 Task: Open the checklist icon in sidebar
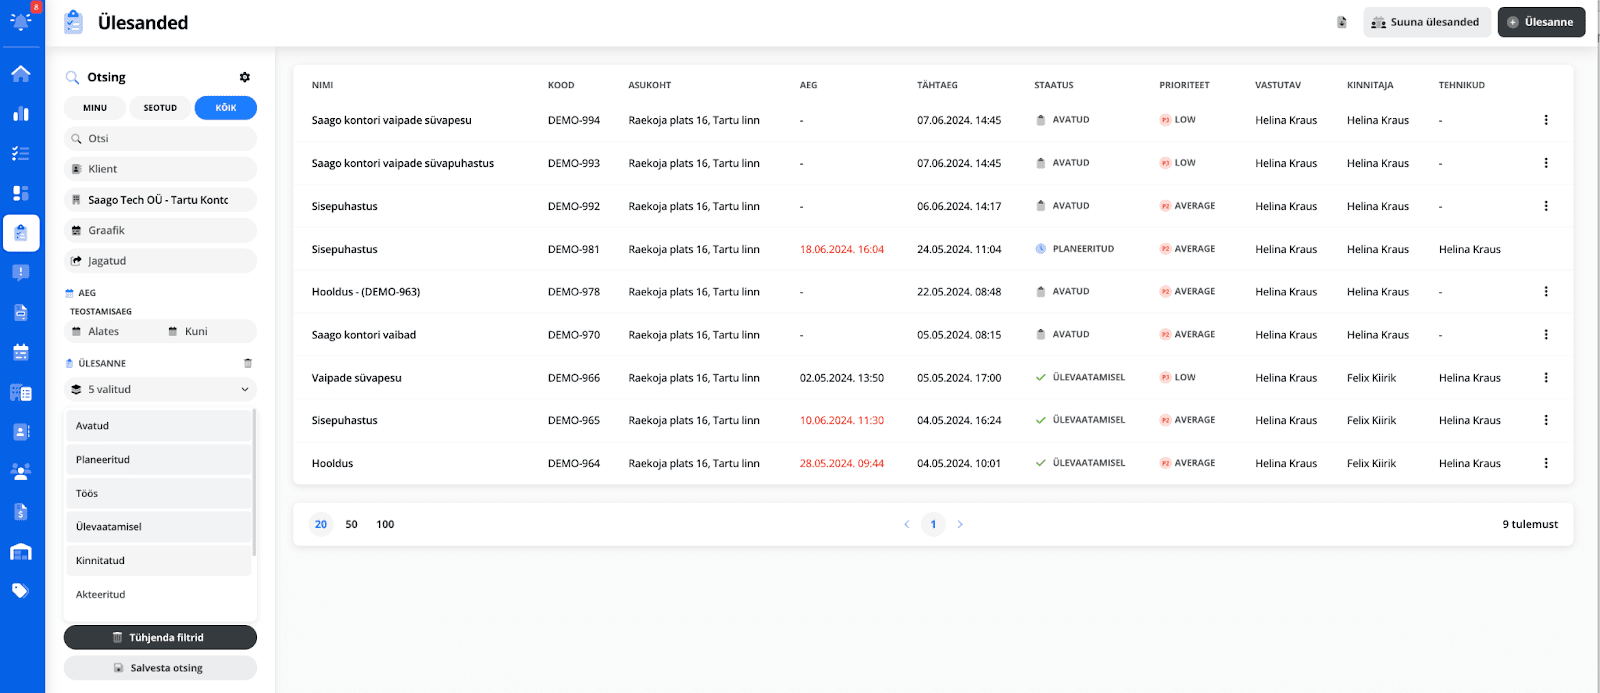tap(21, 153)
